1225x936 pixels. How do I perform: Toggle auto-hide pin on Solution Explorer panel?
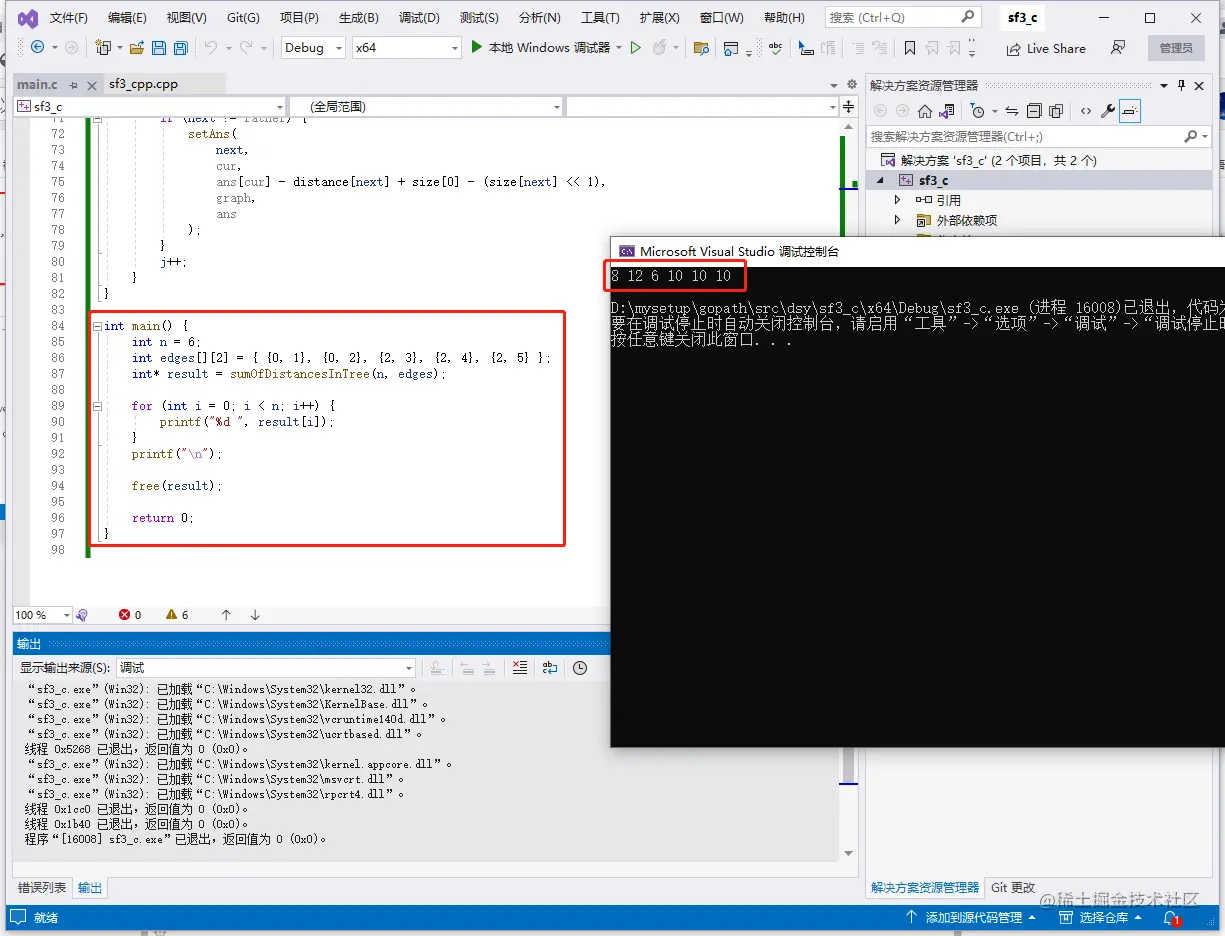(x=1181, y=85)
